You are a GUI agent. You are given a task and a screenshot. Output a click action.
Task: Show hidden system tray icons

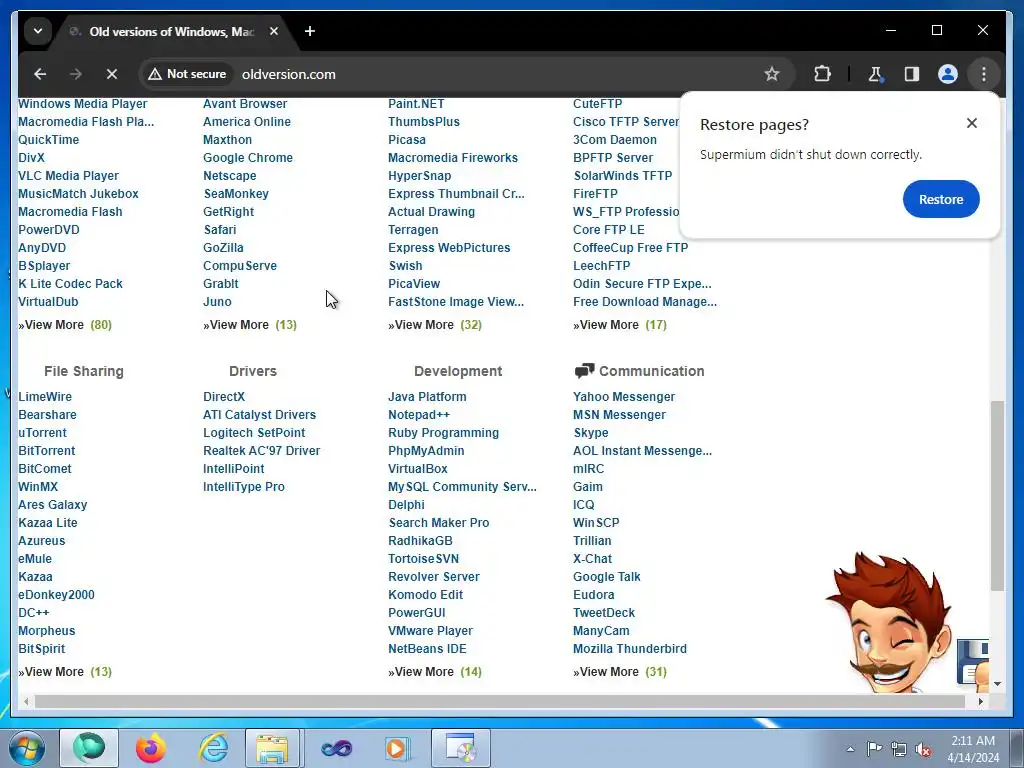coord(850,749)
